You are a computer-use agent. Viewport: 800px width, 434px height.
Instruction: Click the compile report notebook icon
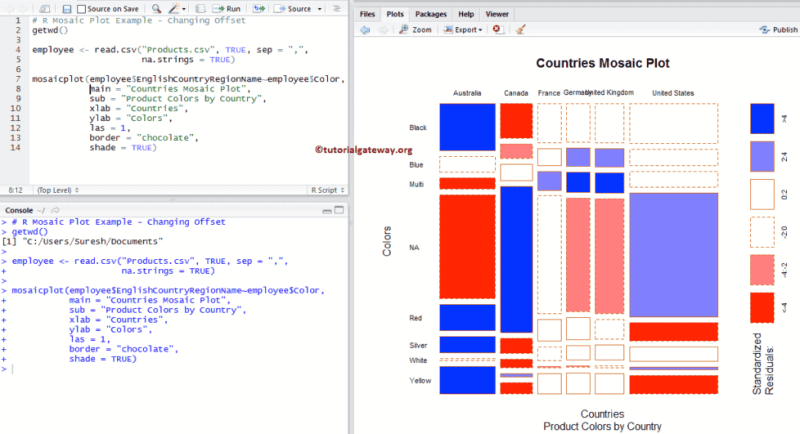tap(201, 9)
